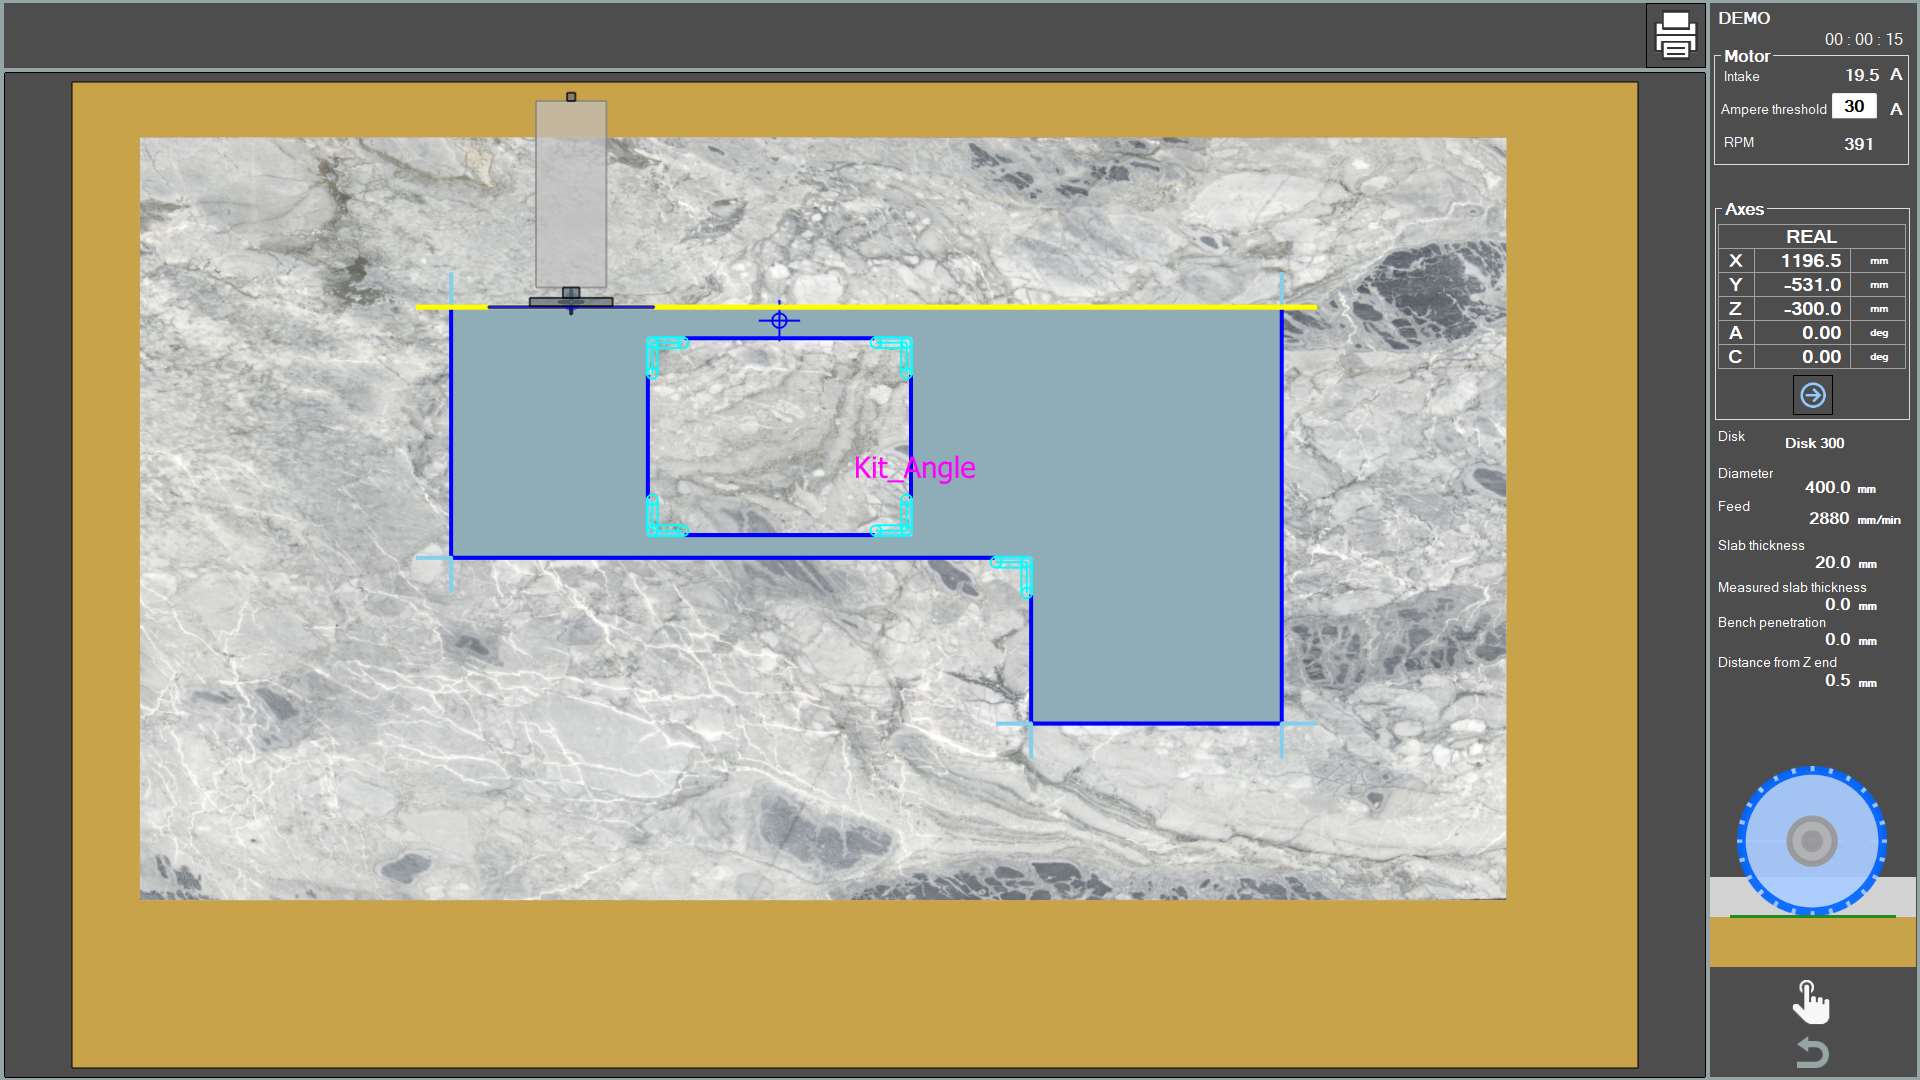Click the rectangular cutout inside the blue shape
Image resolution: width=1920 pixels, height=1080 pixels.
(779, 437)
